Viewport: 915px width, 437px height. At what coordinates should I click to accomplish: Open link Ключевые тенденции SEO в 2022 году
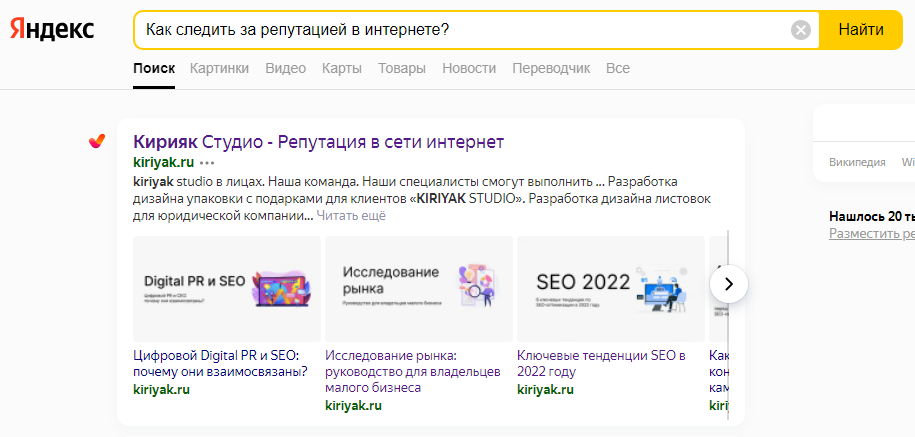point(601,363)
